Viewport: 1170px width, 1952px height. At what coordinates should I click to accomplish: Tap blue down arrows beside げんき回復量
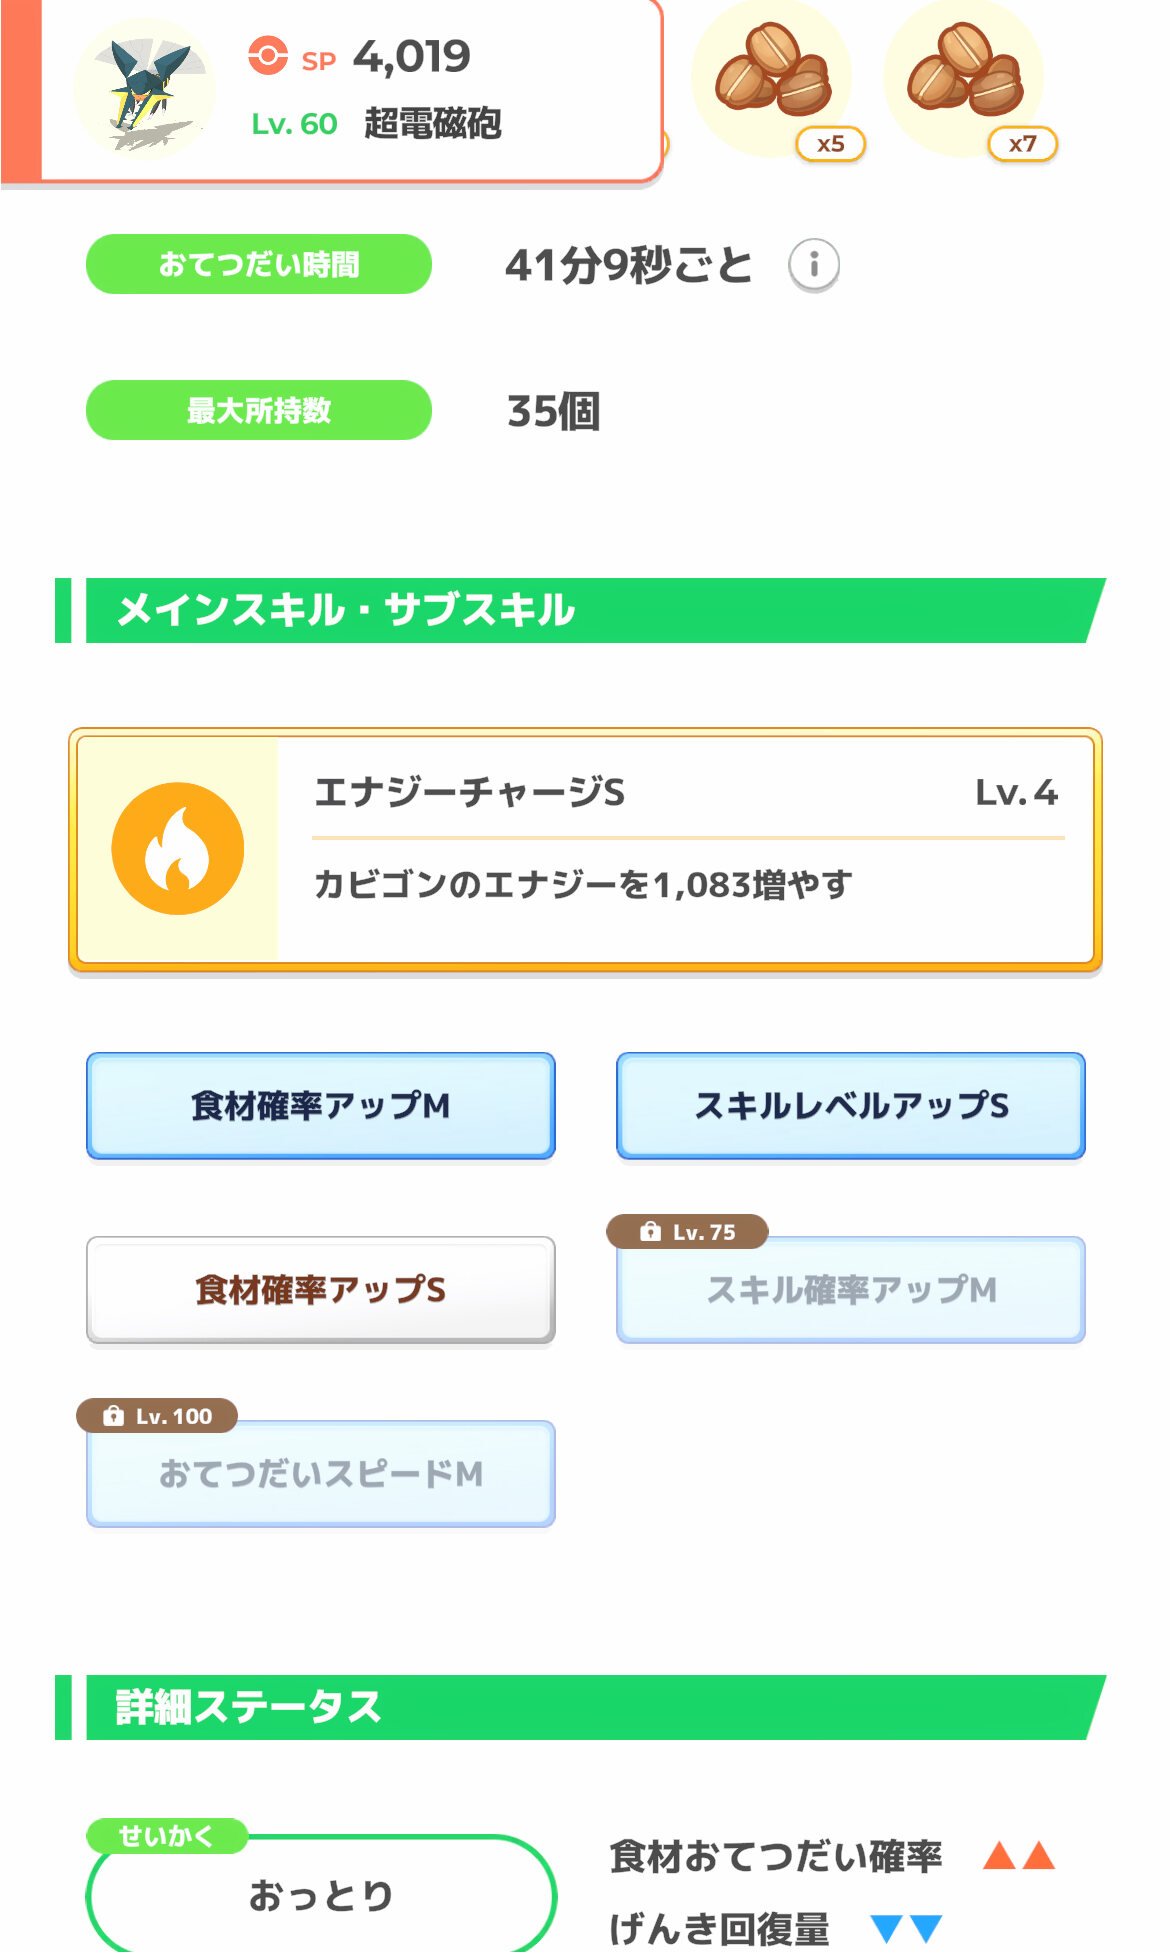907,1928
